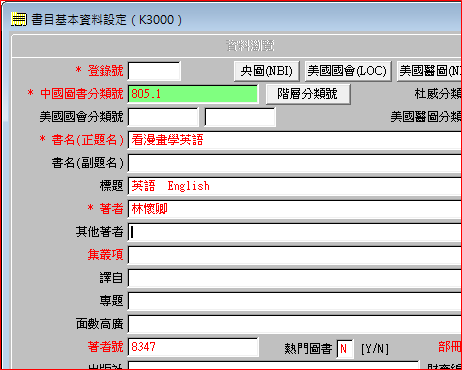Click the second 美國國會分類號 input box
The height and width of the screenshot is (370, 462).
[240, 117]
